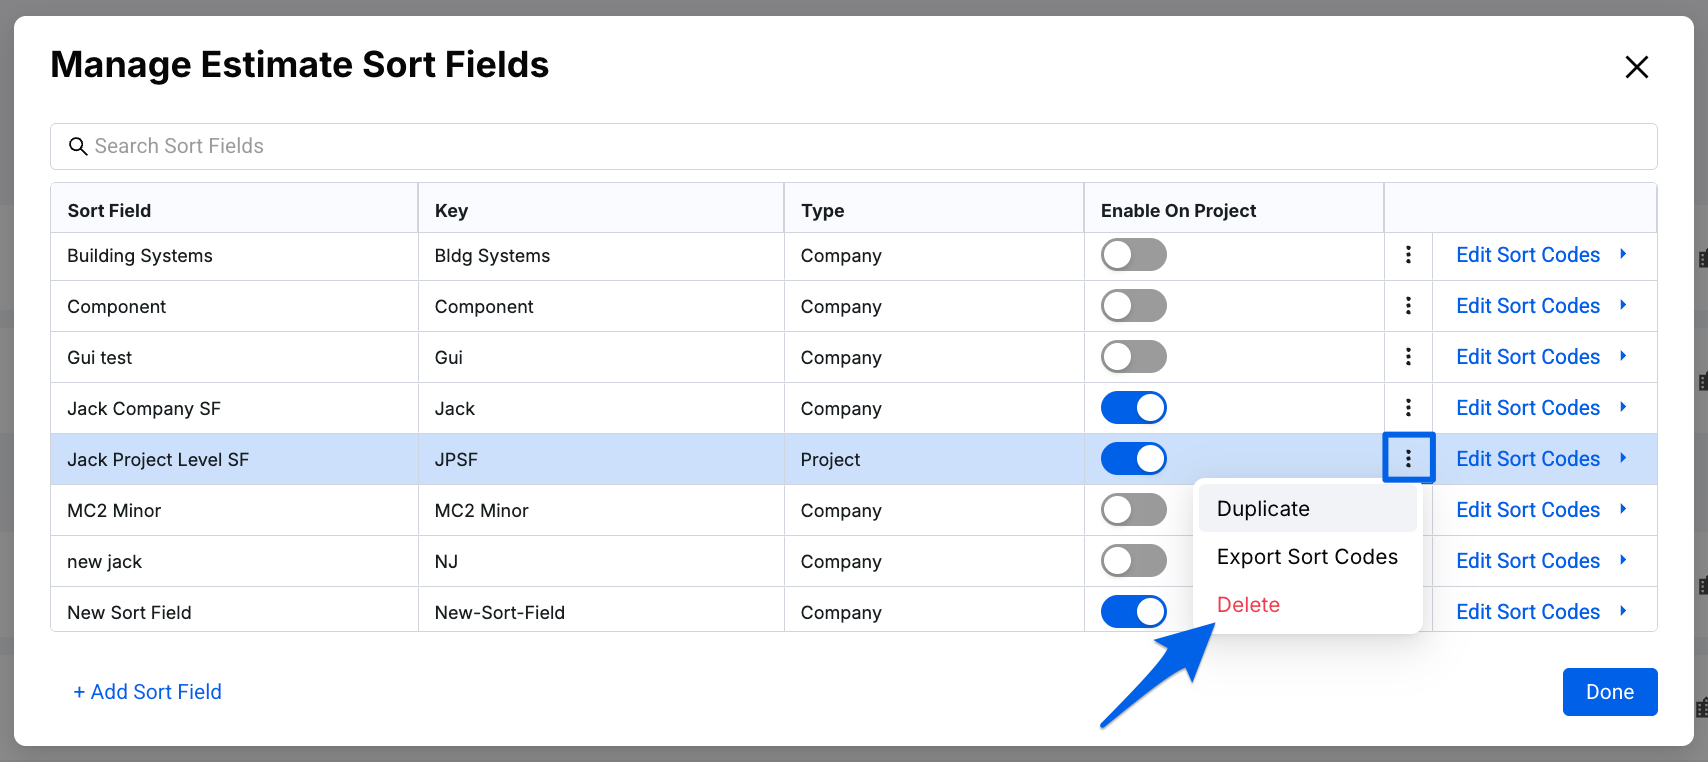Expand the arrow beside New Sort Field's Edit Sort Codes
Image resolution: width=1708 pixels, height=762 pixels.
(x=1623, y=611)
